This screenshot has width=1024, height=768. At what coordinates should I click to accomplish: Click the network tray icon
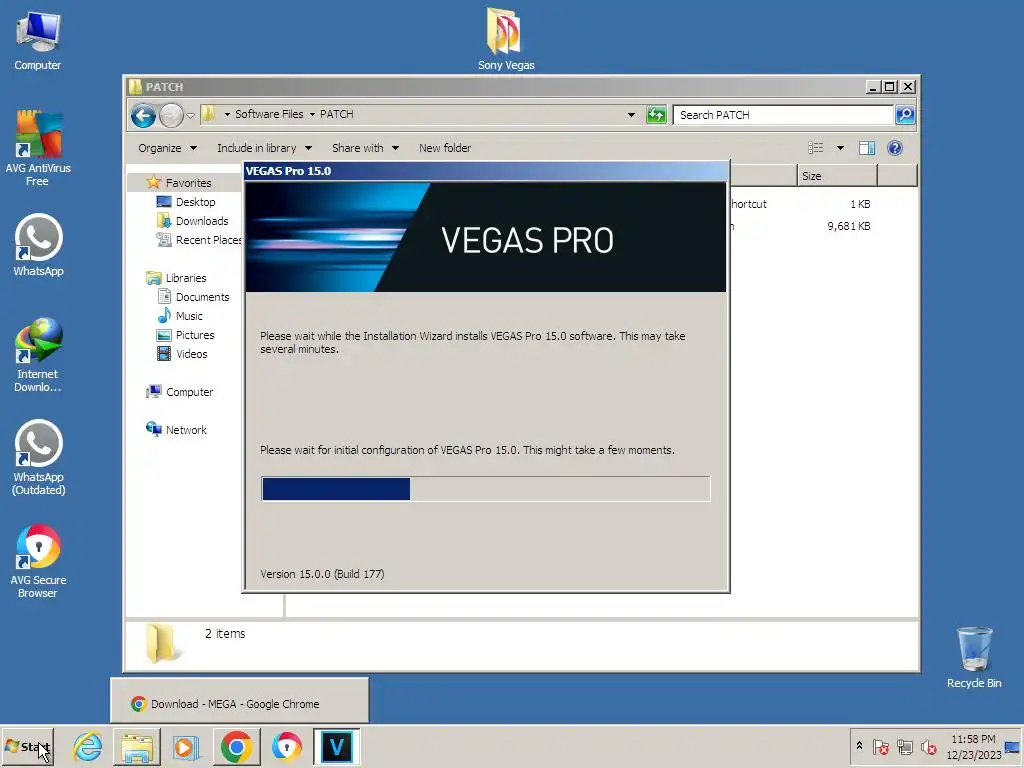[904, 746]
